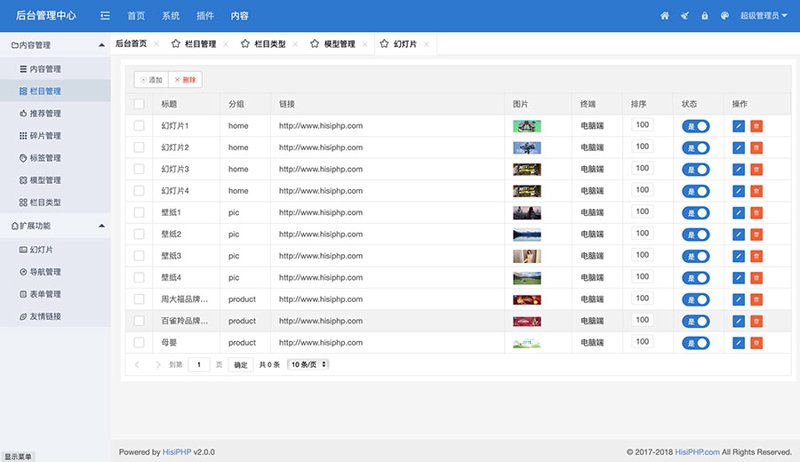
Task: Switch to the 后台首页 tab
Action: point(131,44)
